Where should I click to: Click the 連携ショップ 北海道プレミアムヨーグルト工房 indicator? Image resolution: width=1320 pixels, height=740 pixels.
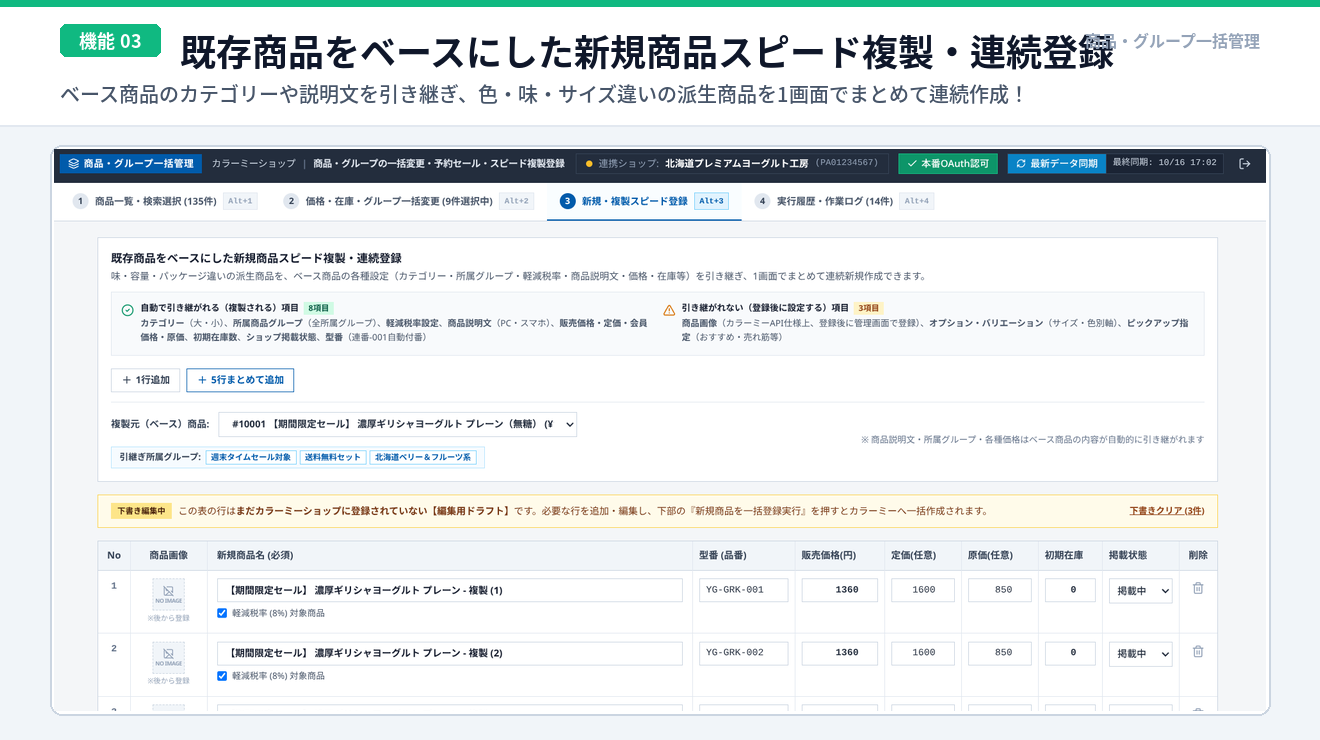point(732,163)
